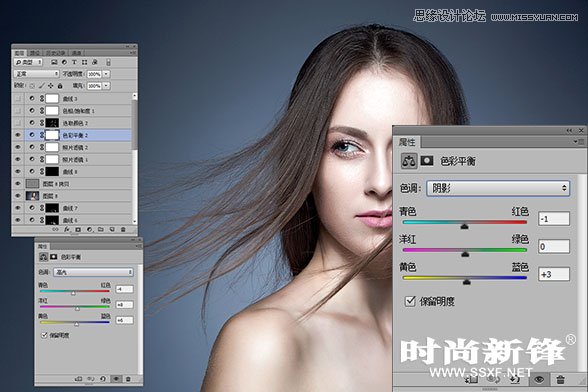588x392 pixels.
Task: Click link layers icon at Layers panel bottom
Action: click(55, 229)
